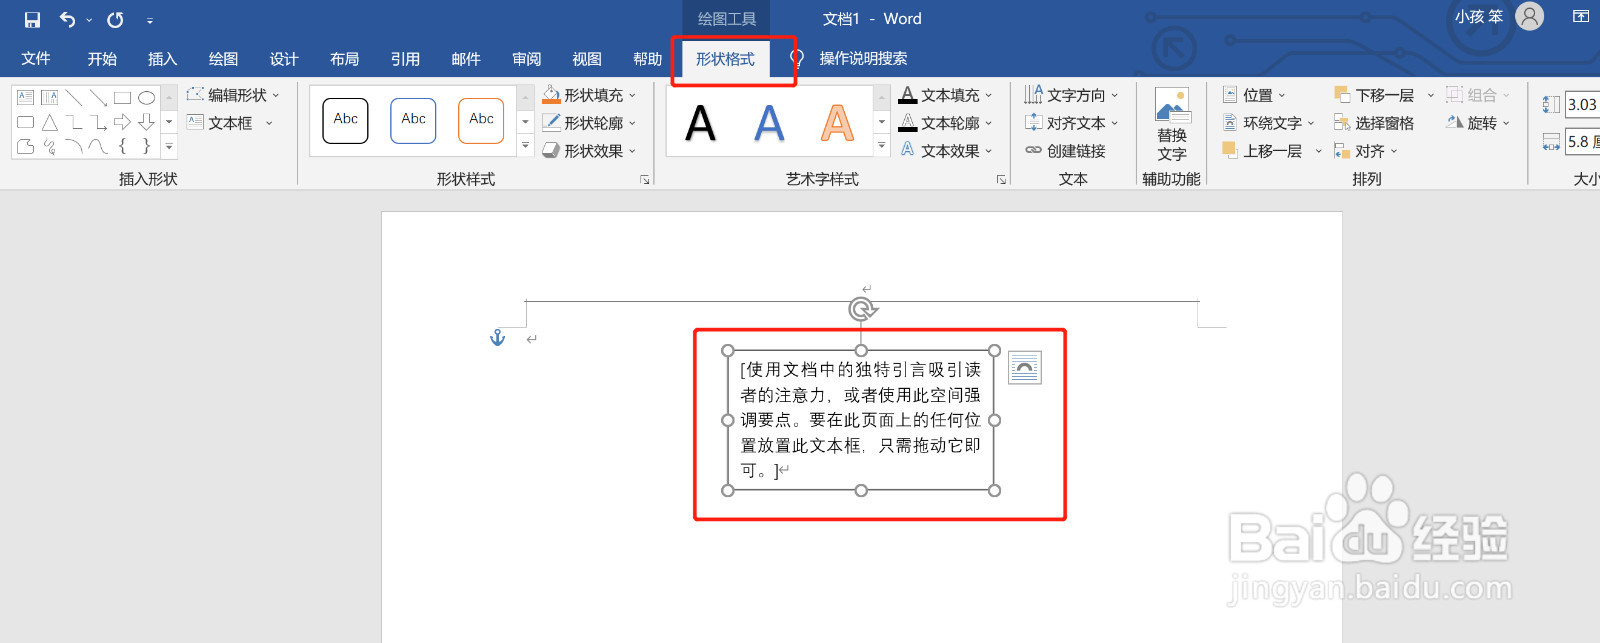Apply the black fill WordArt style A
This screenshot has height=643, width=1600.
tap(701, 123)
